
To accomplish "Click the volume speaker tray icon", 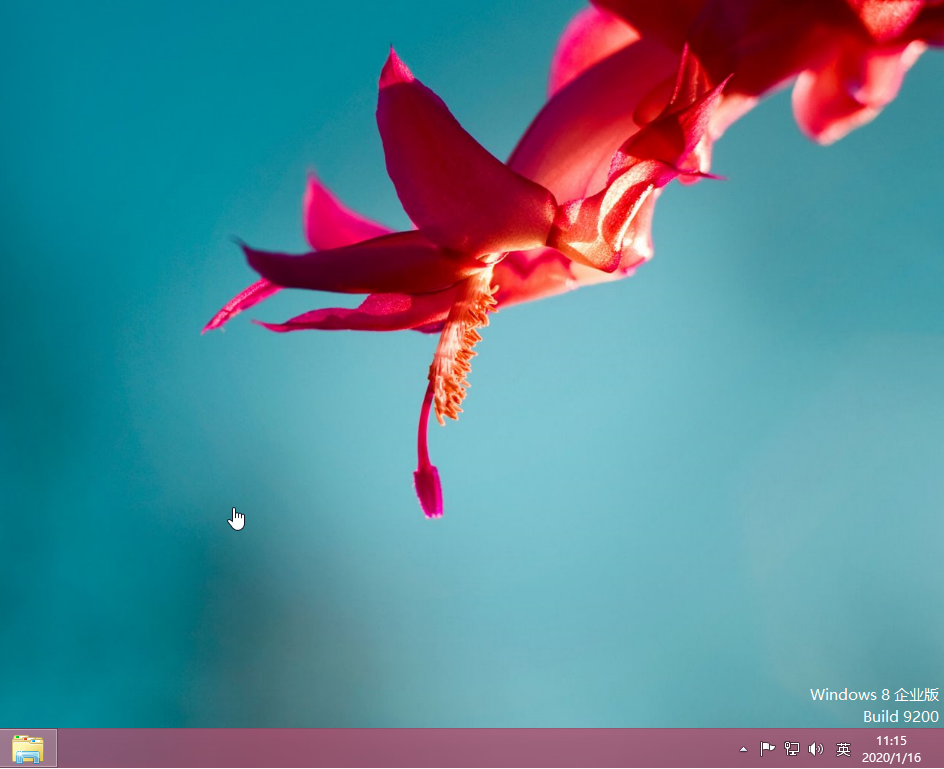I will pos(816,749).
